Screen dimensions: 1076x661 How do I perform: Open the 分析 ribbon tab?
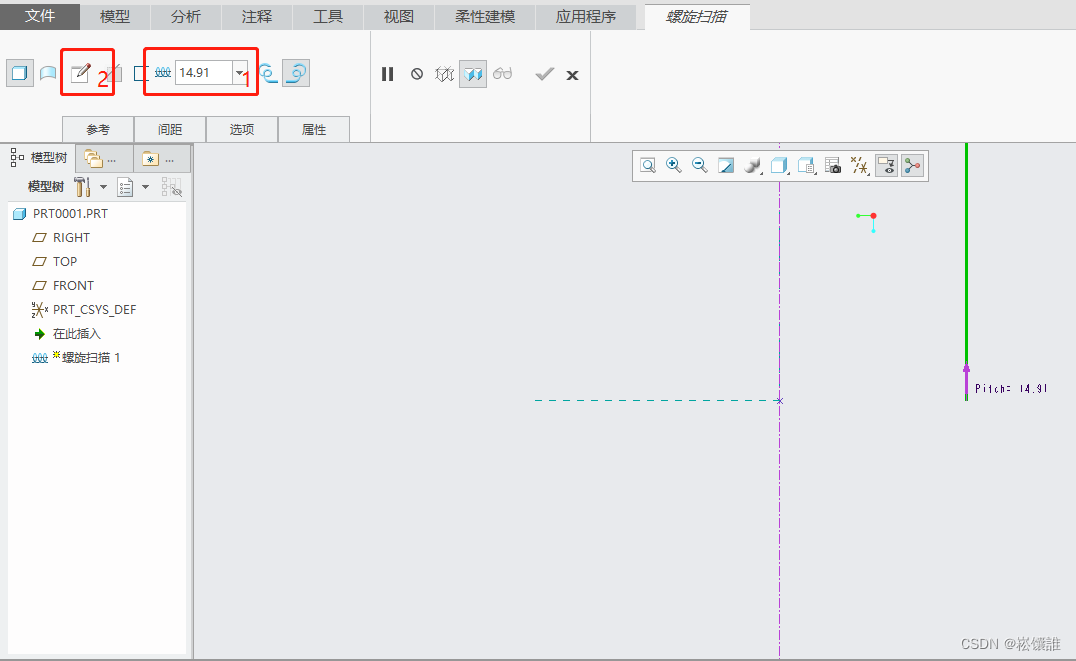coord(185,17)
